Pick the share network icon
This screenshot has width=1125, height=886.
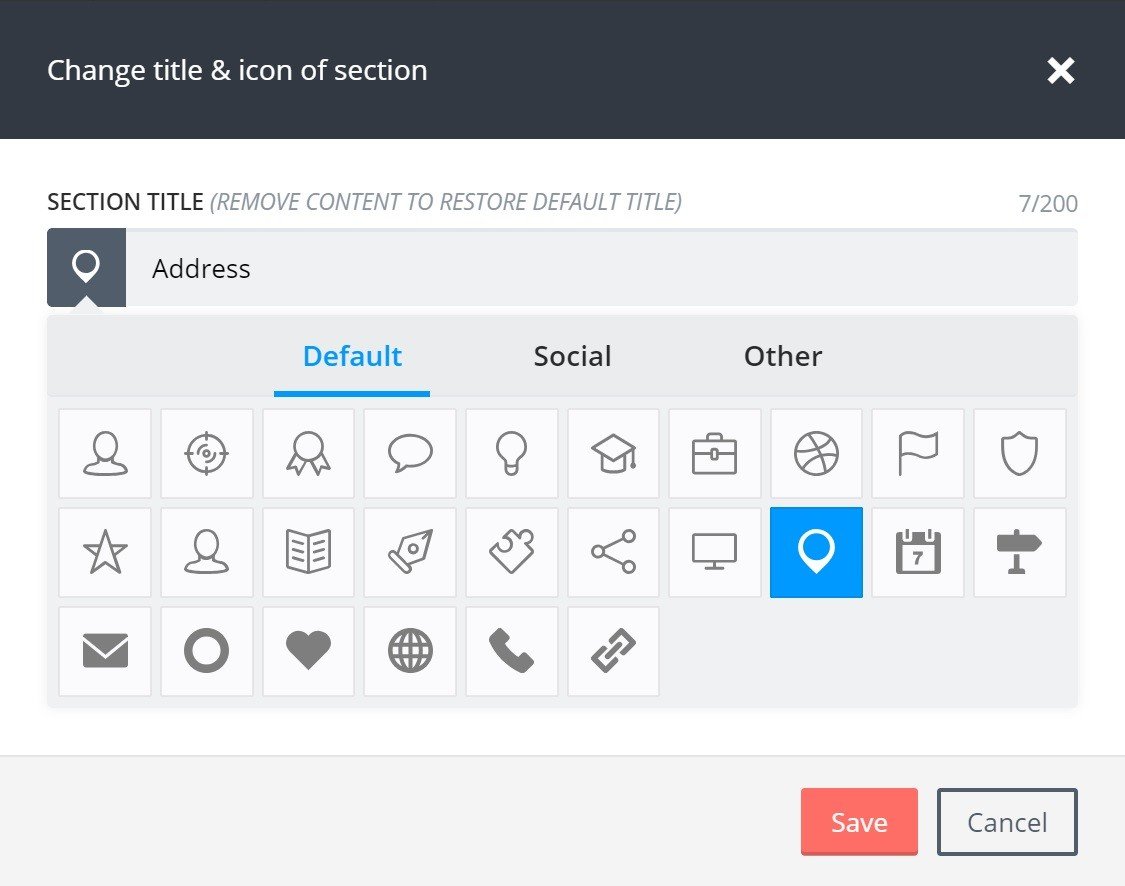tap(613, 552)
